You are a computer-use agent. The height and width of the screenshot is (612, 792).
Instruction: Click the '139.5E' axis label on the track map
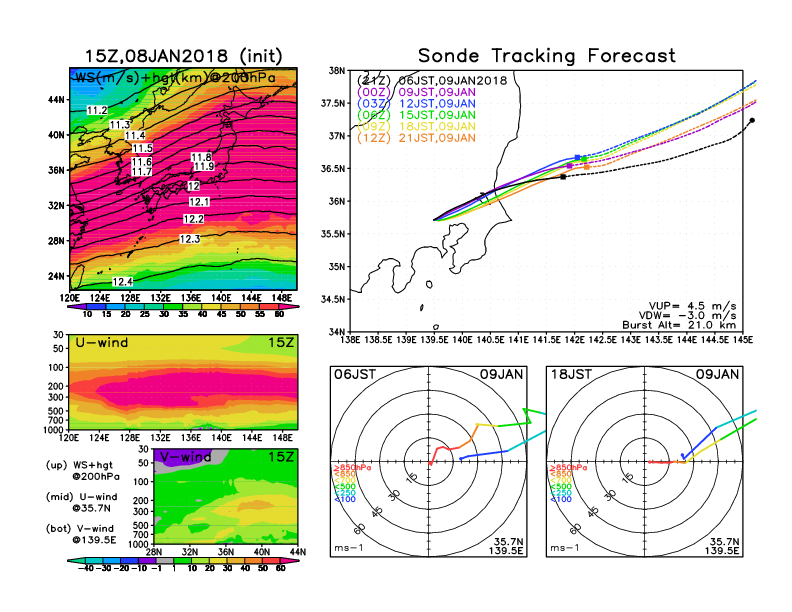coord(434,340)
